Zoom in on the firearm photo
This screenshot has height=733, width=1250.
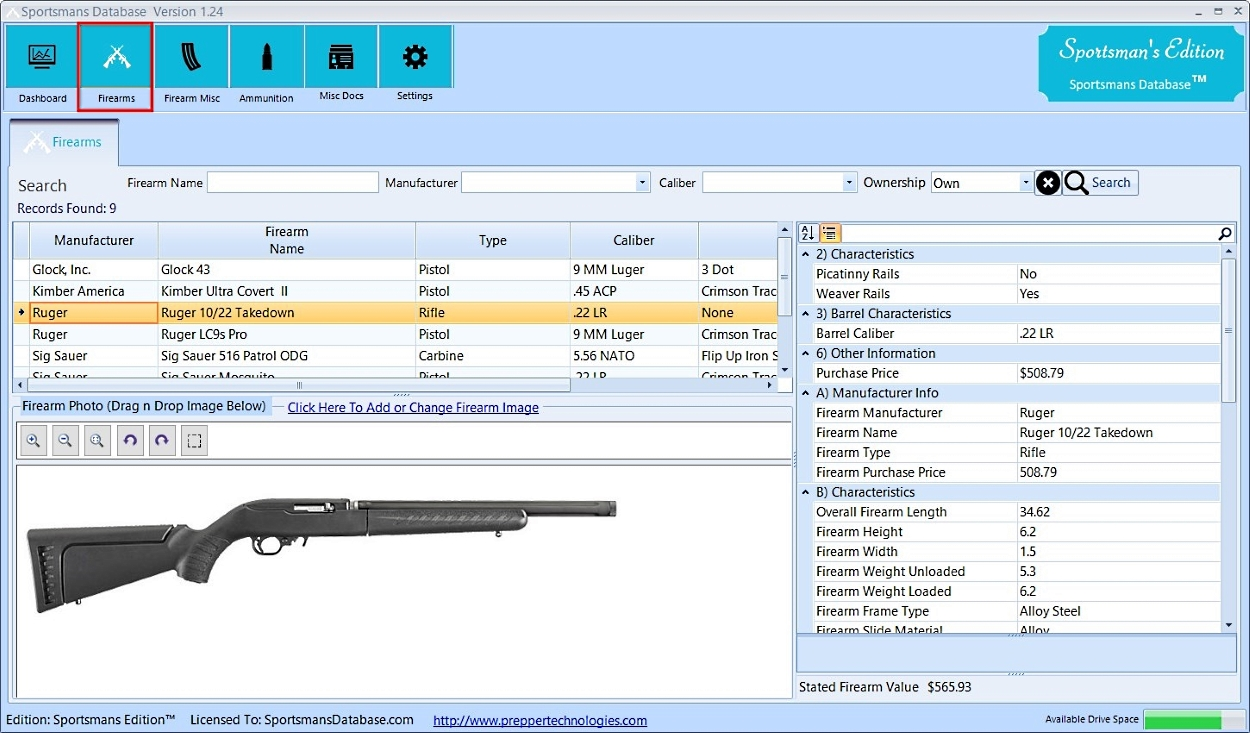[33, 441]
